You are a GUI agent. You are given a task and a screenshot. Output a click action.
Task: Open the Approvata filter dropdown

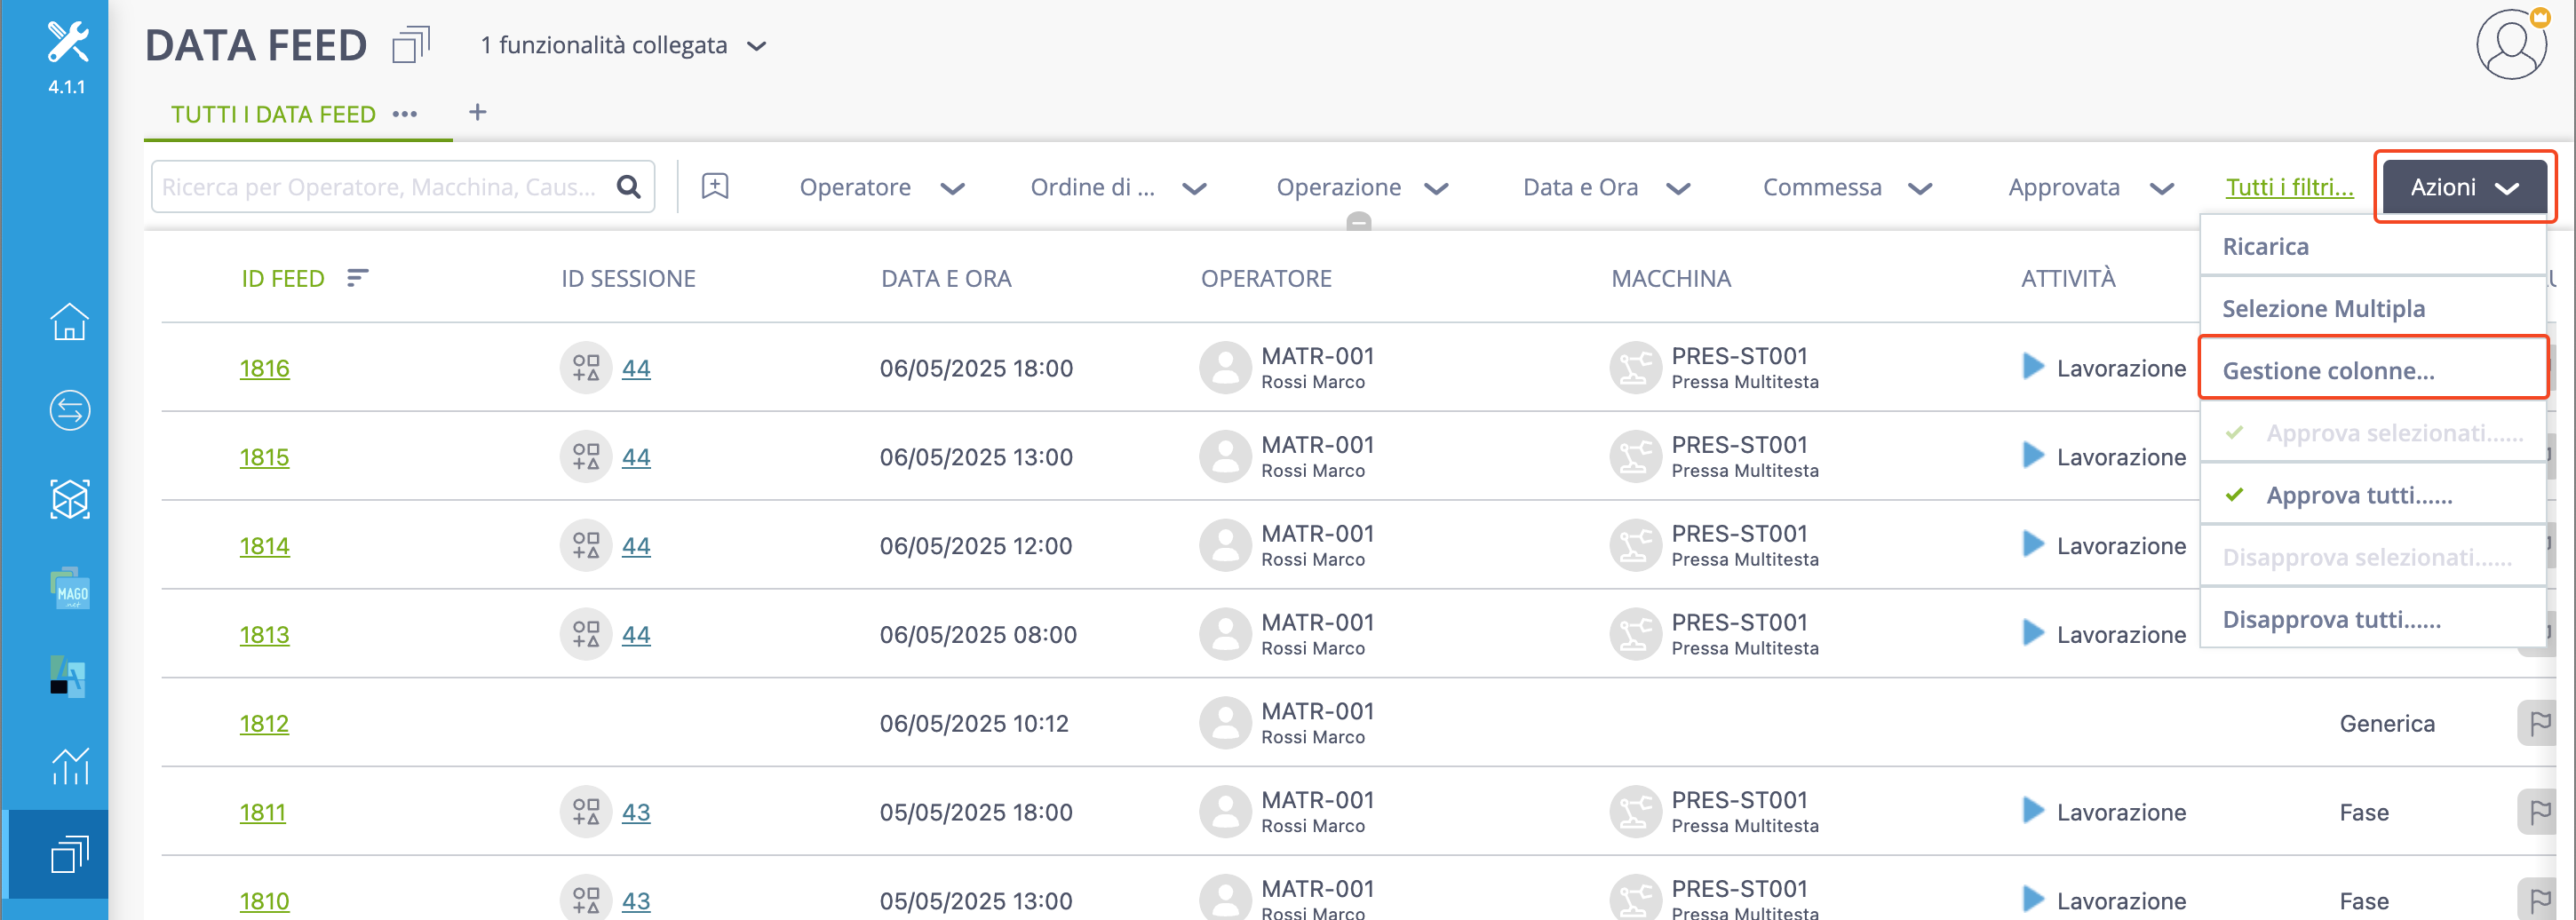click(2090, 187)
